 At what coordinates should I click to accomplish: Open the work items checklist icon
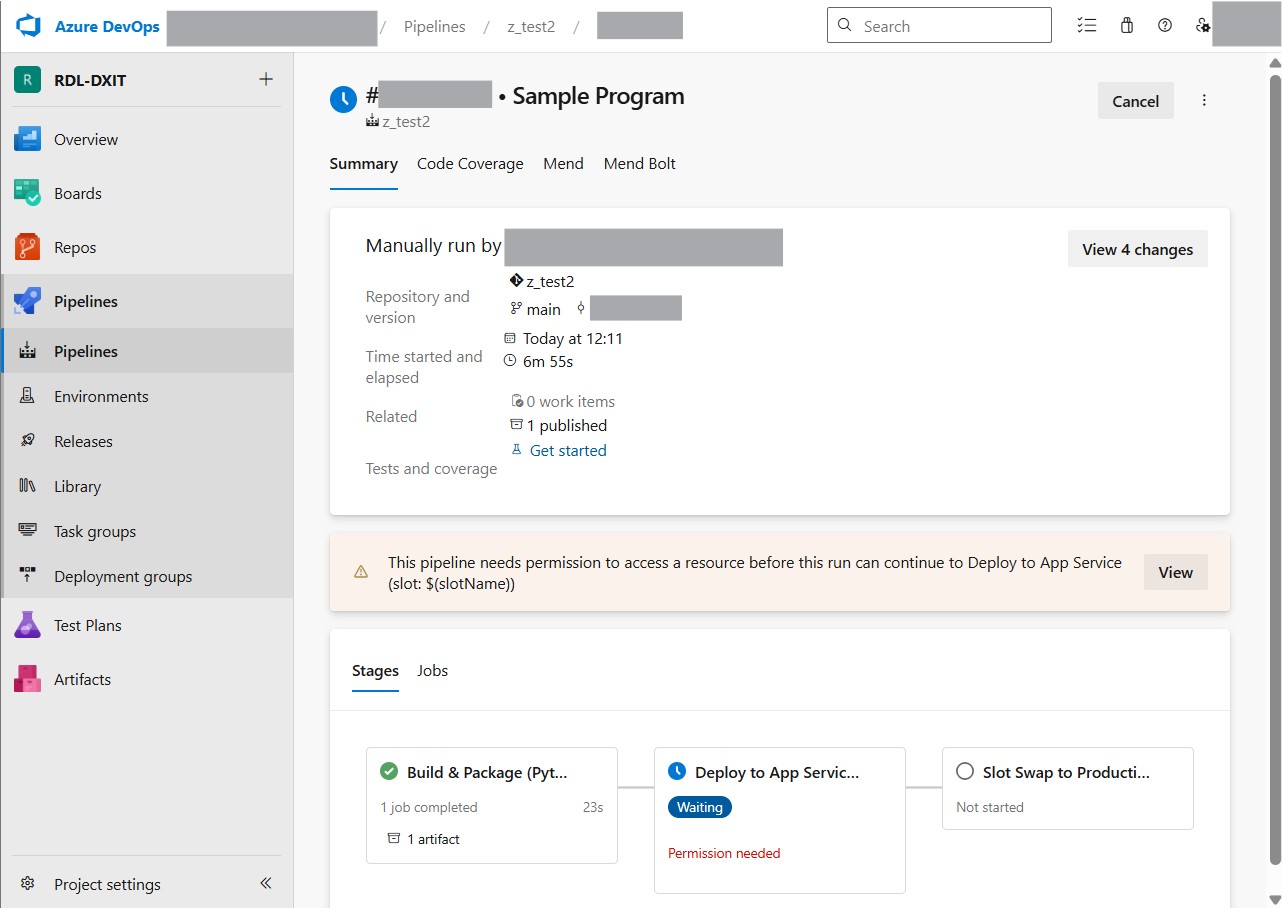1087,26
